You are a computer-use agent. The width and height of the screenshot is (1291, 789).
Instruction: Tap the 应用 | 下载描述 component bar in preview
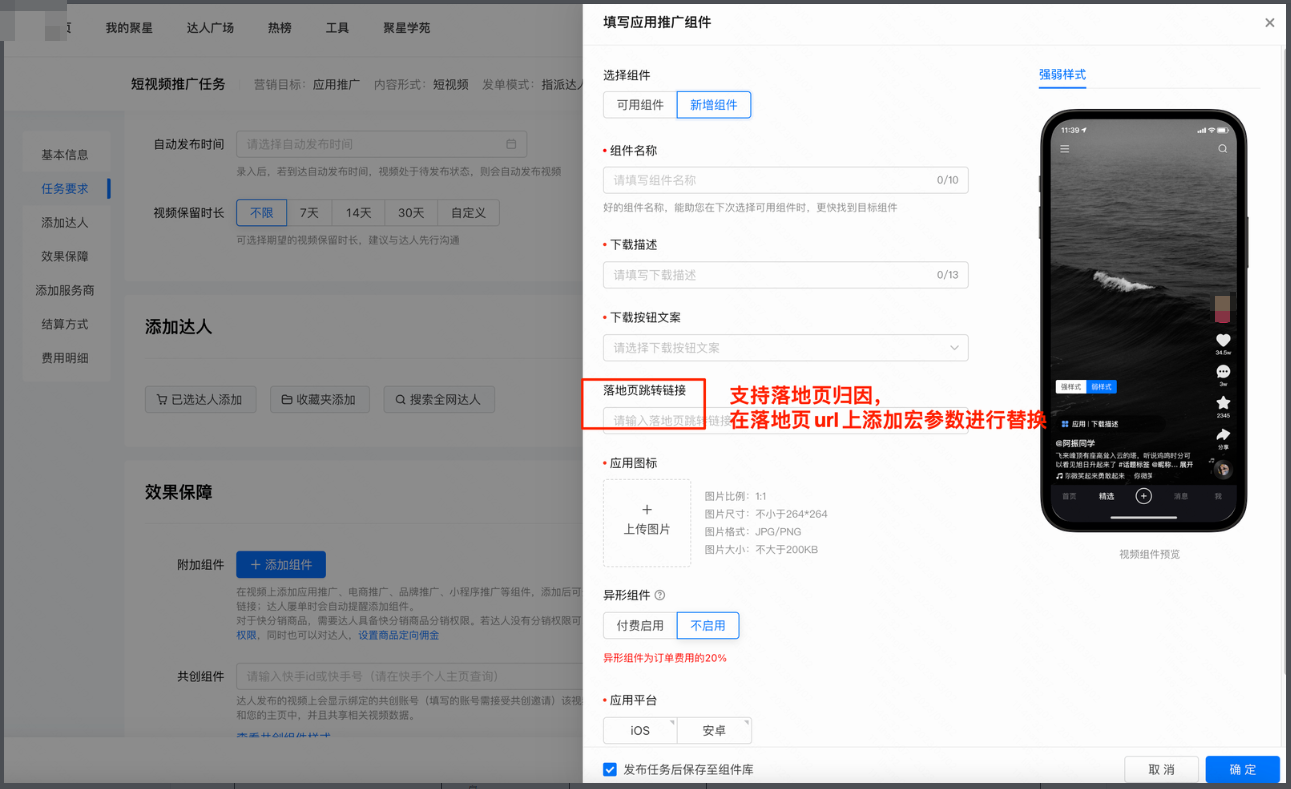(1109, 424)
